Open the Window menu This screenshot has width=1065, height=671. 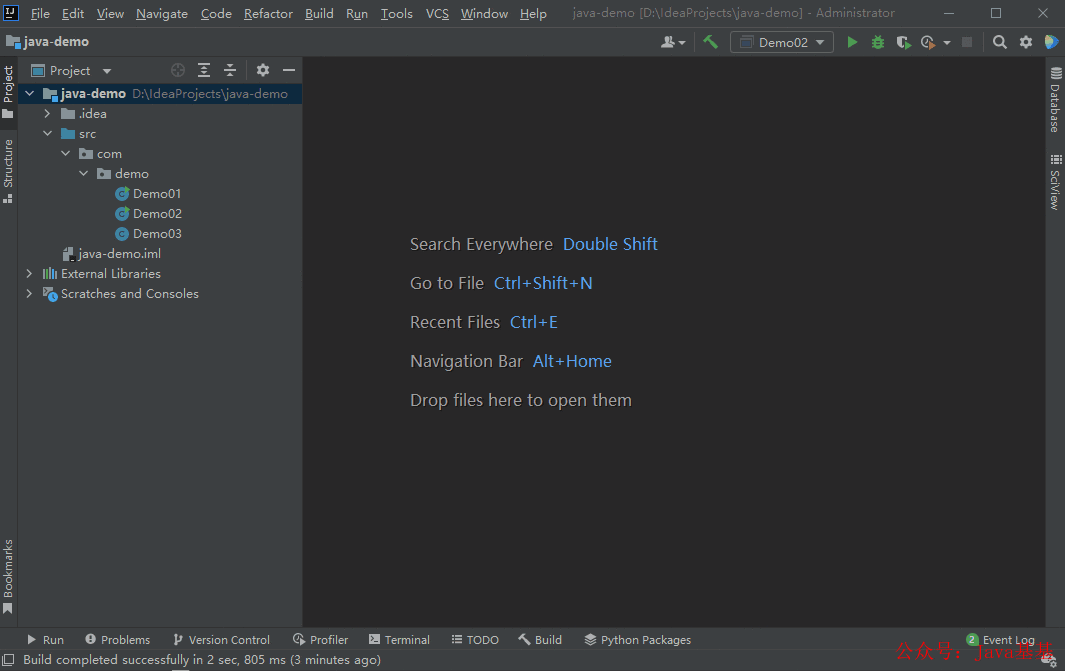coord(484,14)
